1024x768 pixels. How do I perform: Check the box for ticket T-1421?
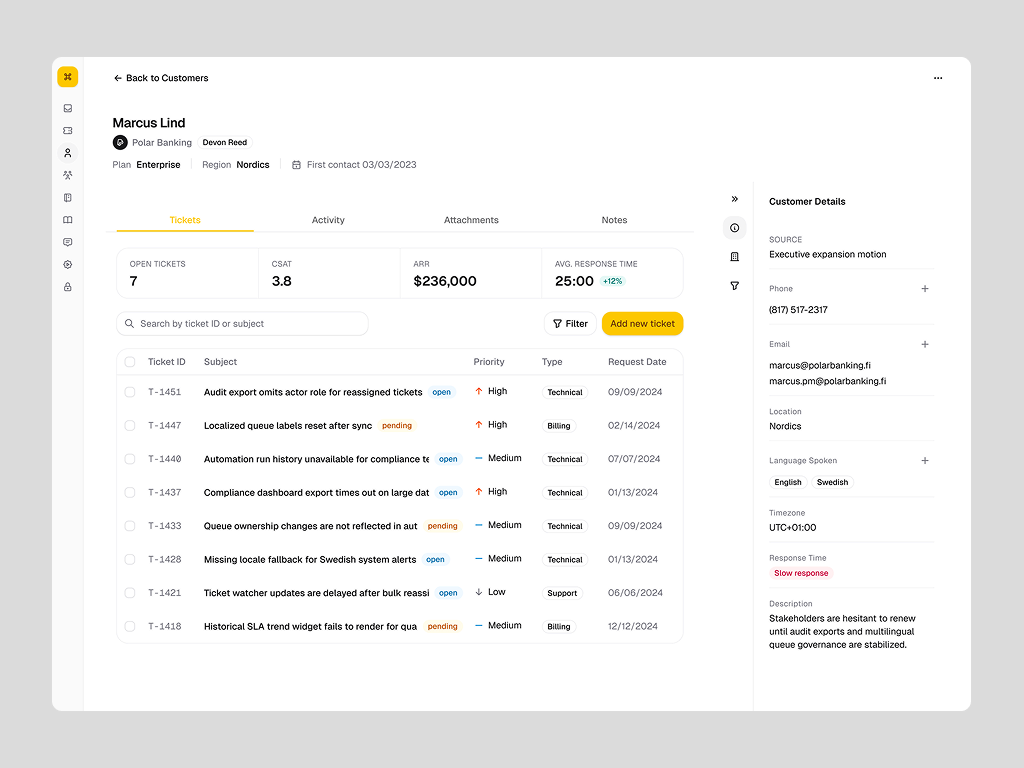[x=130, y=593]
